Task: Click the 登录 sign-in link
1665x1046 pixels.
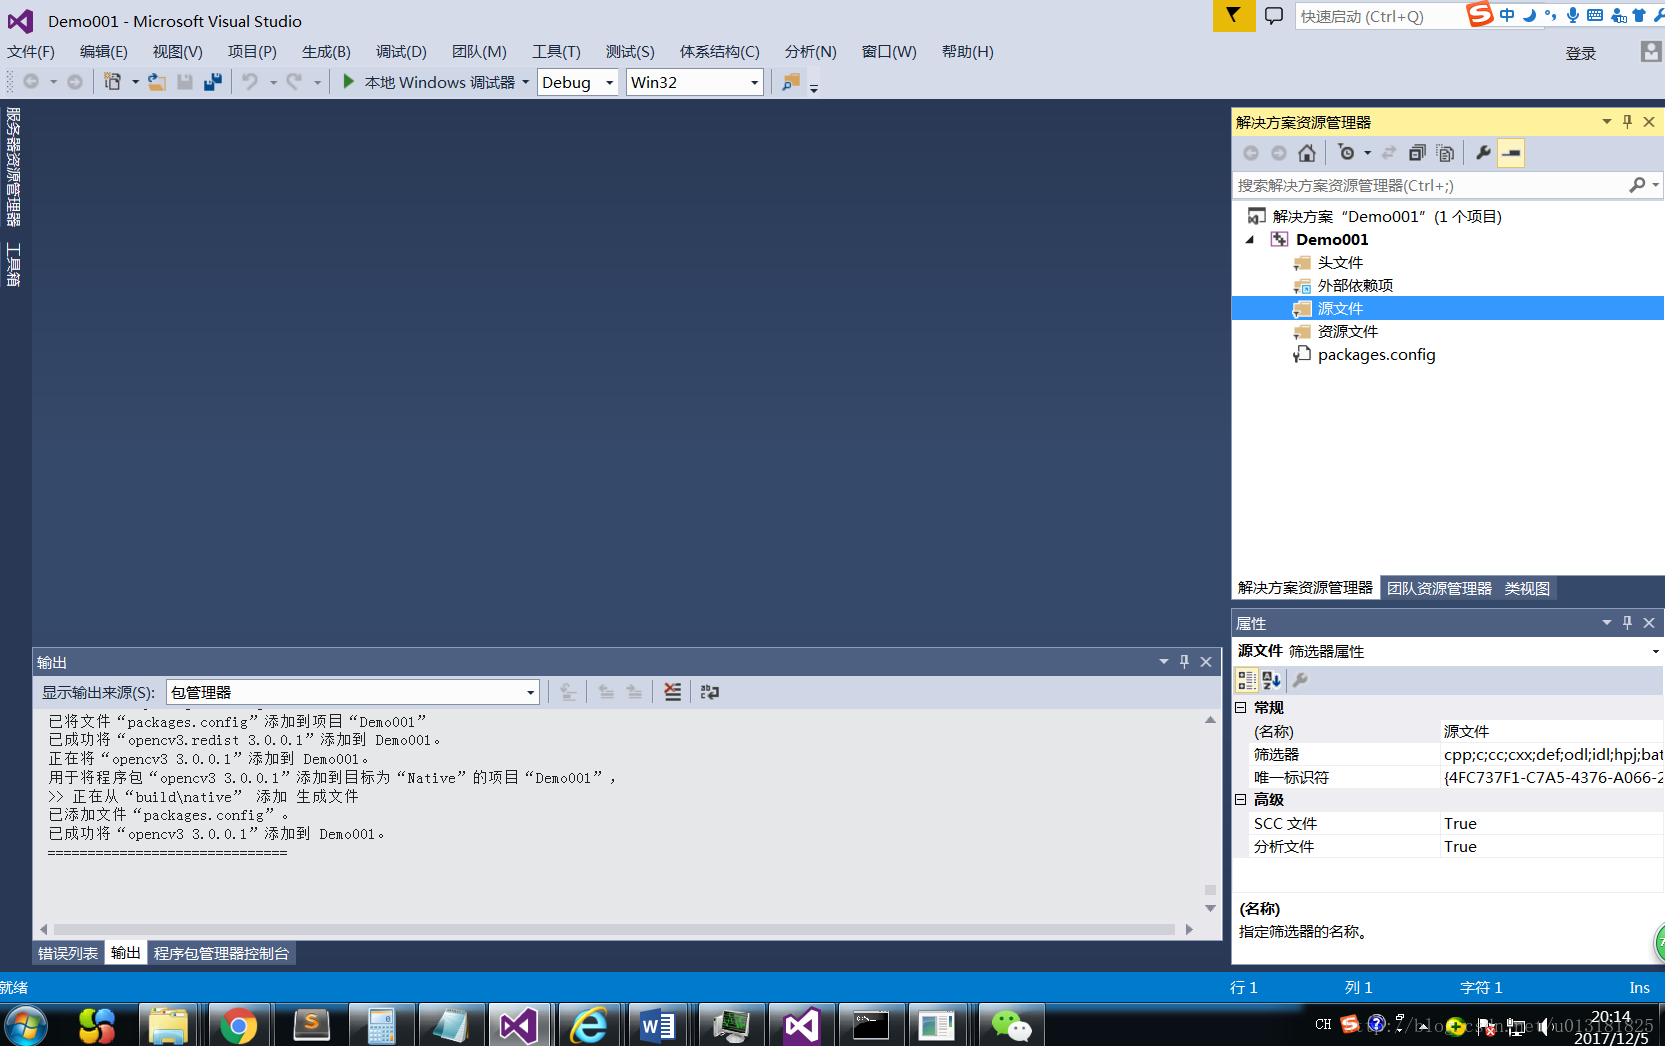Action: pyautogui.click(x=1580, y=53)
